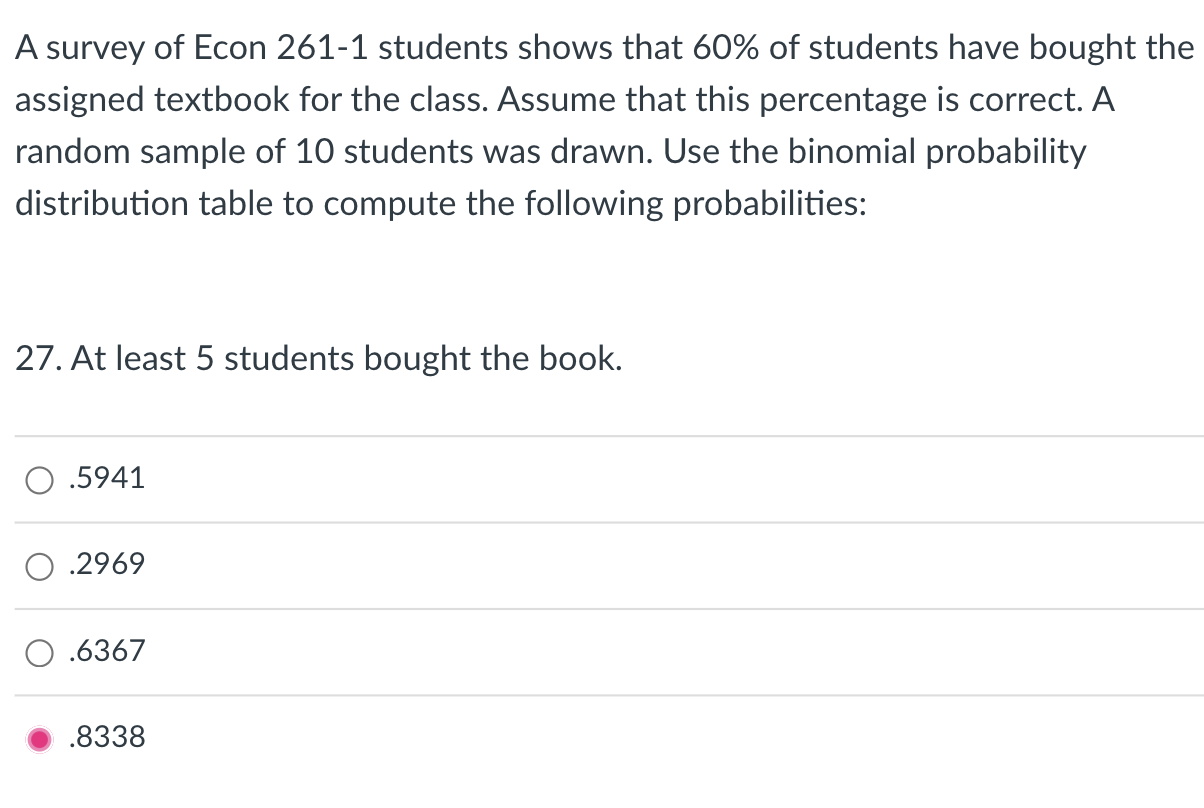
Task: Click the radio button next to .5941
Action: [x=38, y=480]
